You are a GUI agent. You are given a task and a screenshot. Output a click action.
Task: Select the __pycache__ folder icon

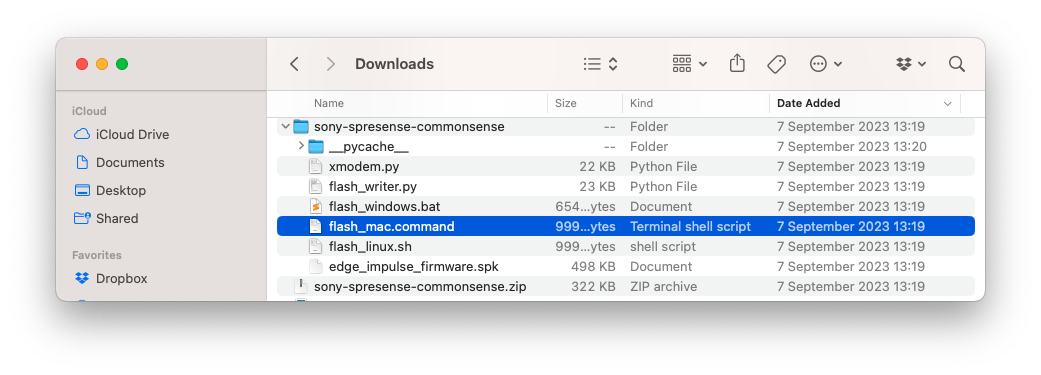(x=316, y=146)
